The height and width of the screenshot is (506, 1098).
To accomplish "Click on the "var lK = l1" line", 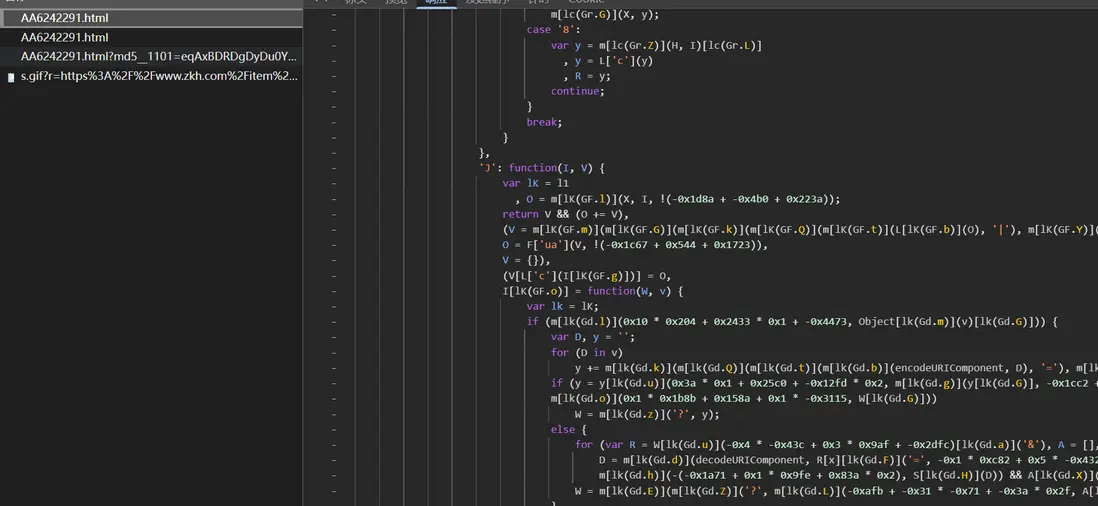I will click(535, 184).
